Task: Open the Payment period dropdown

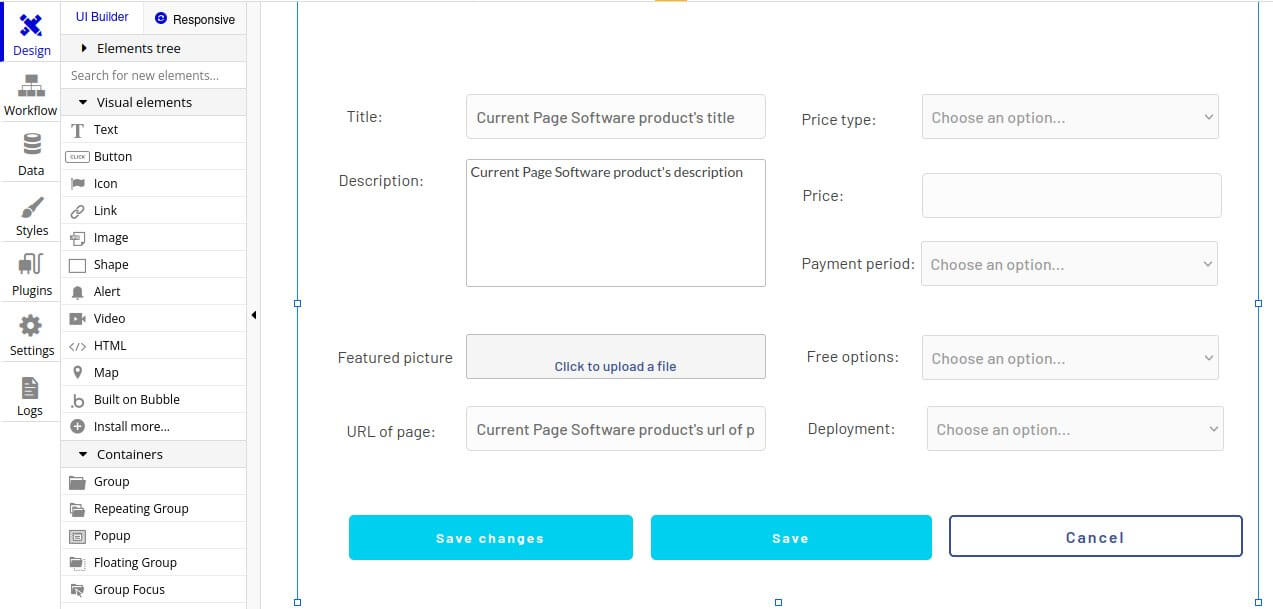Action: click(1069, 265)
